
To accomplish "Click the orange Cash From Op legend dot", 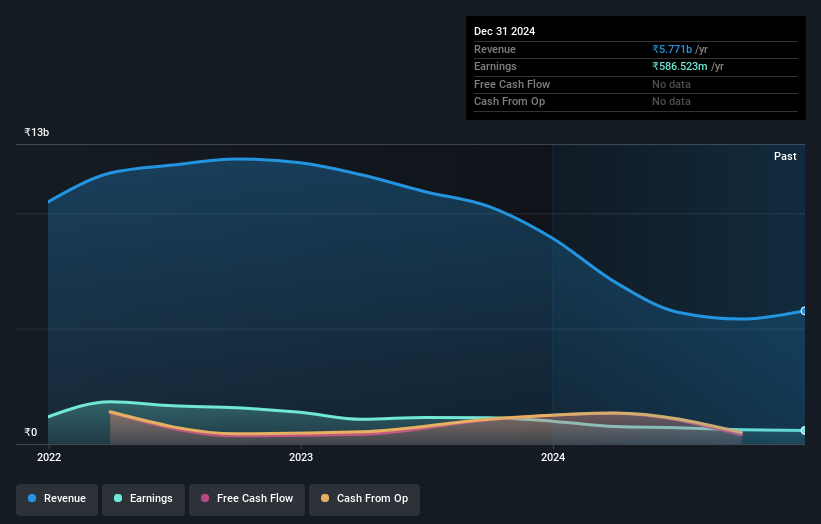I will 325,498.
